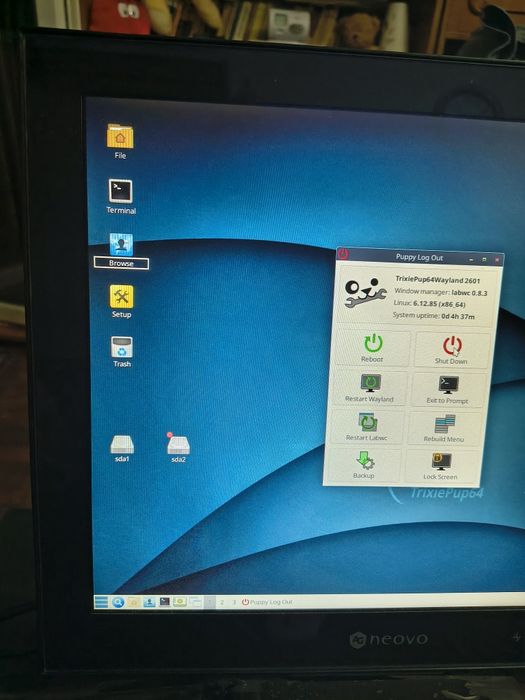Viewport: 525px width, 700px height.
Task: Switch to workspace 3 in the taskbar pager
Action: (233, 602)
